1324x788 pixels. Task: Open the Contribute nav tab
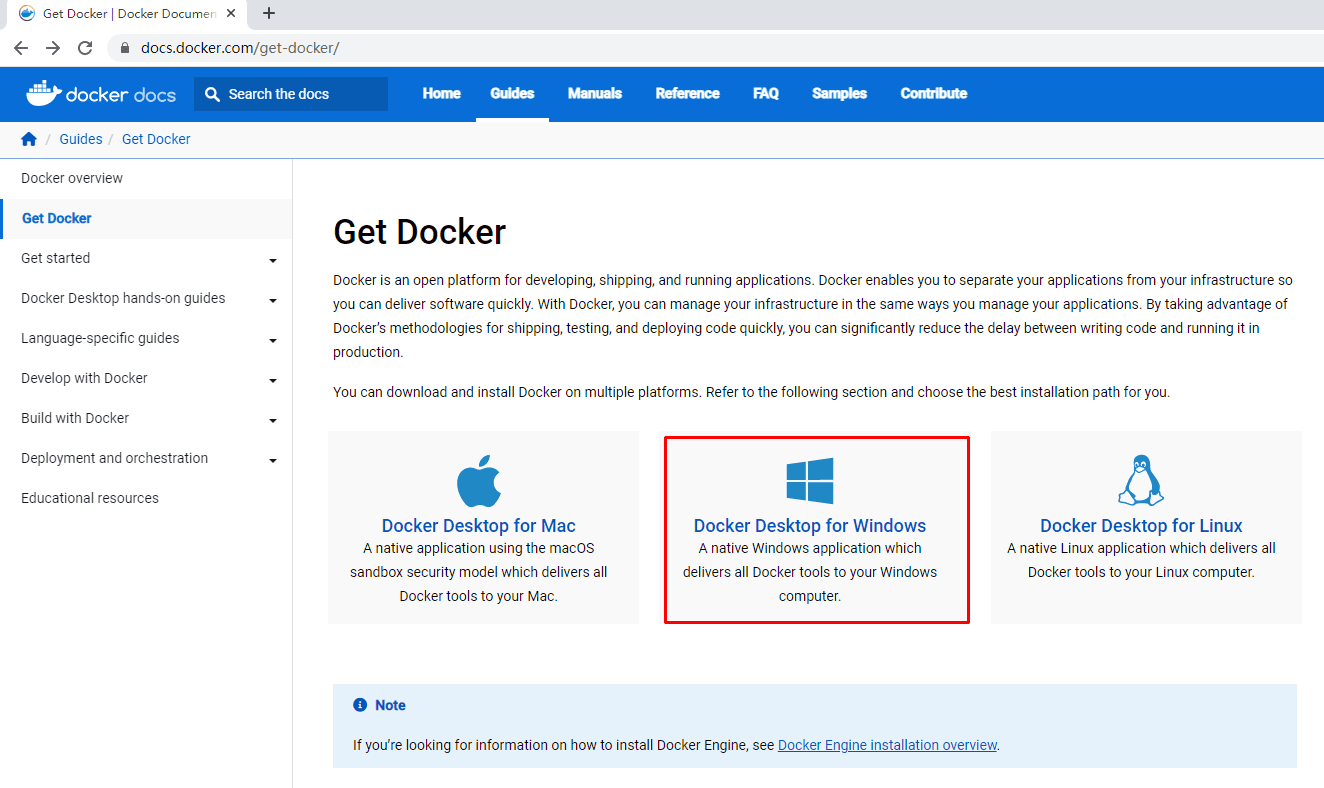934,94
